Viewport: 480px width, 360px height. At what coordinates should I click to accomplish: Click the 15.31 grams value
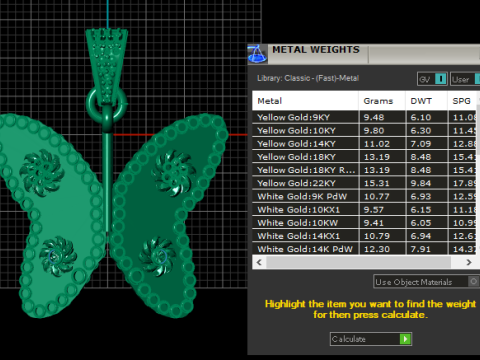pos(376,183)
